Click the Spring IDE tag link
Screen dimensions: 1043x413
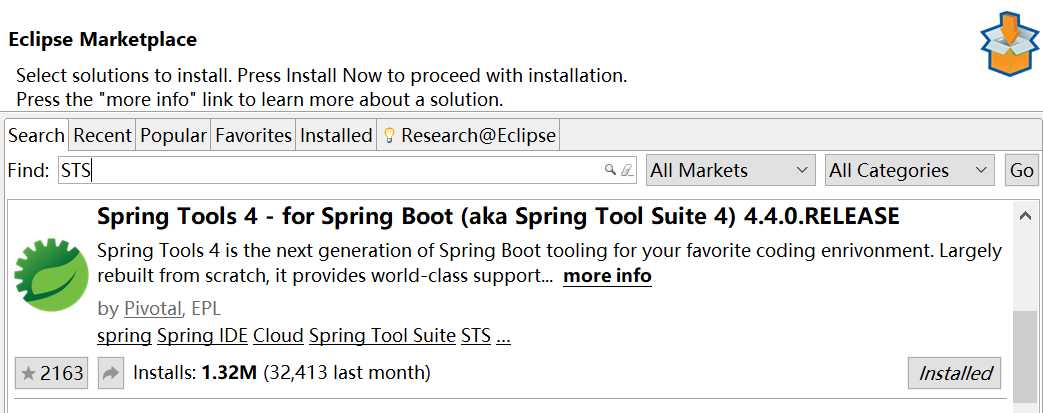coord(202,336)
